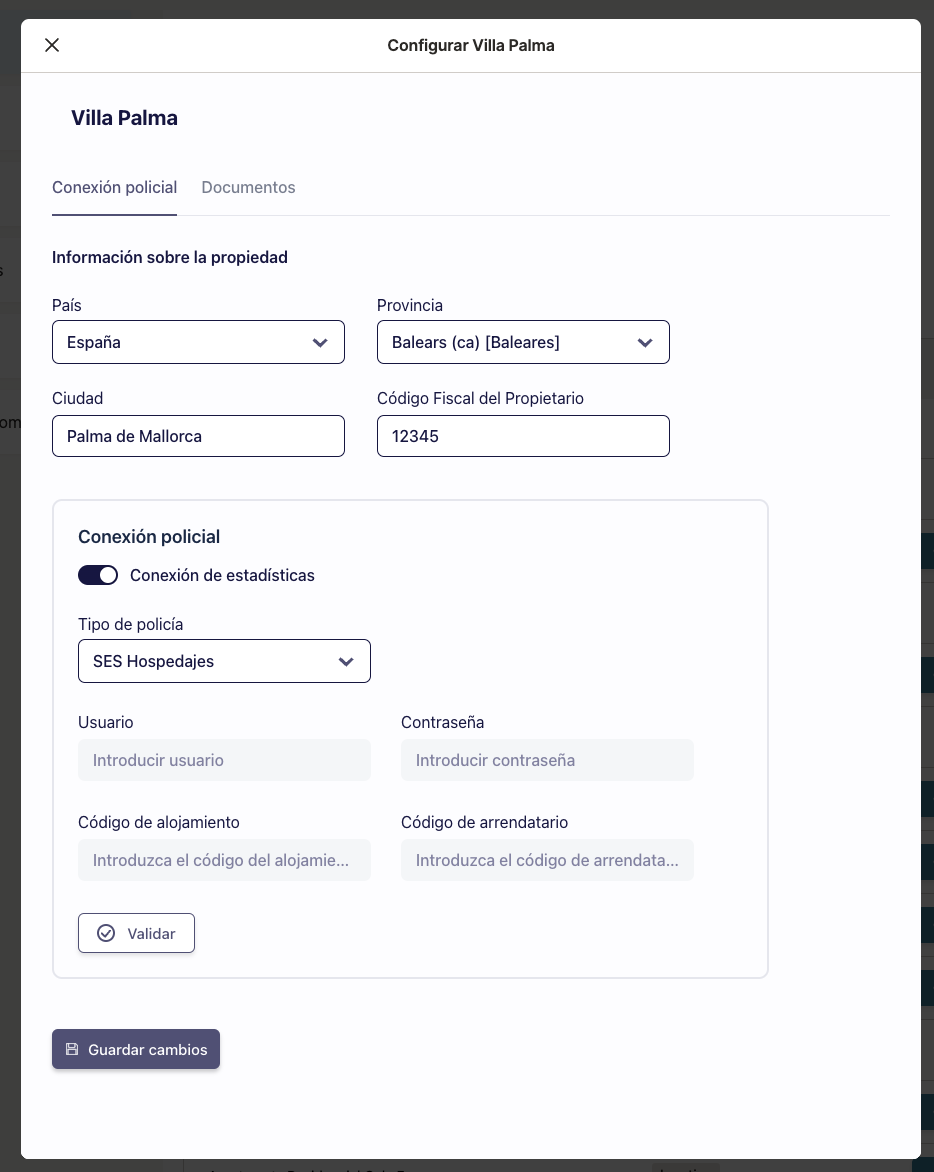
Task: Click Guardar cambios button
Action: (136, 1049)
